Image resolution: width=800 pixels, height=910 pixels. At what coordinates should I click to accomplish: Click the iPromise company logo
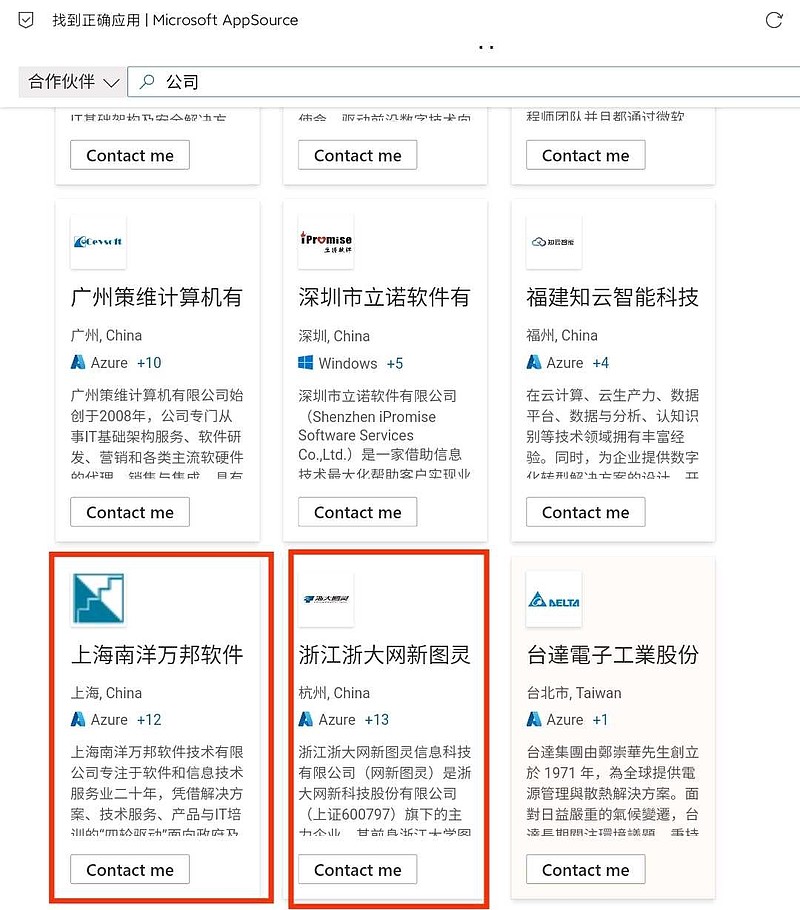326,241
